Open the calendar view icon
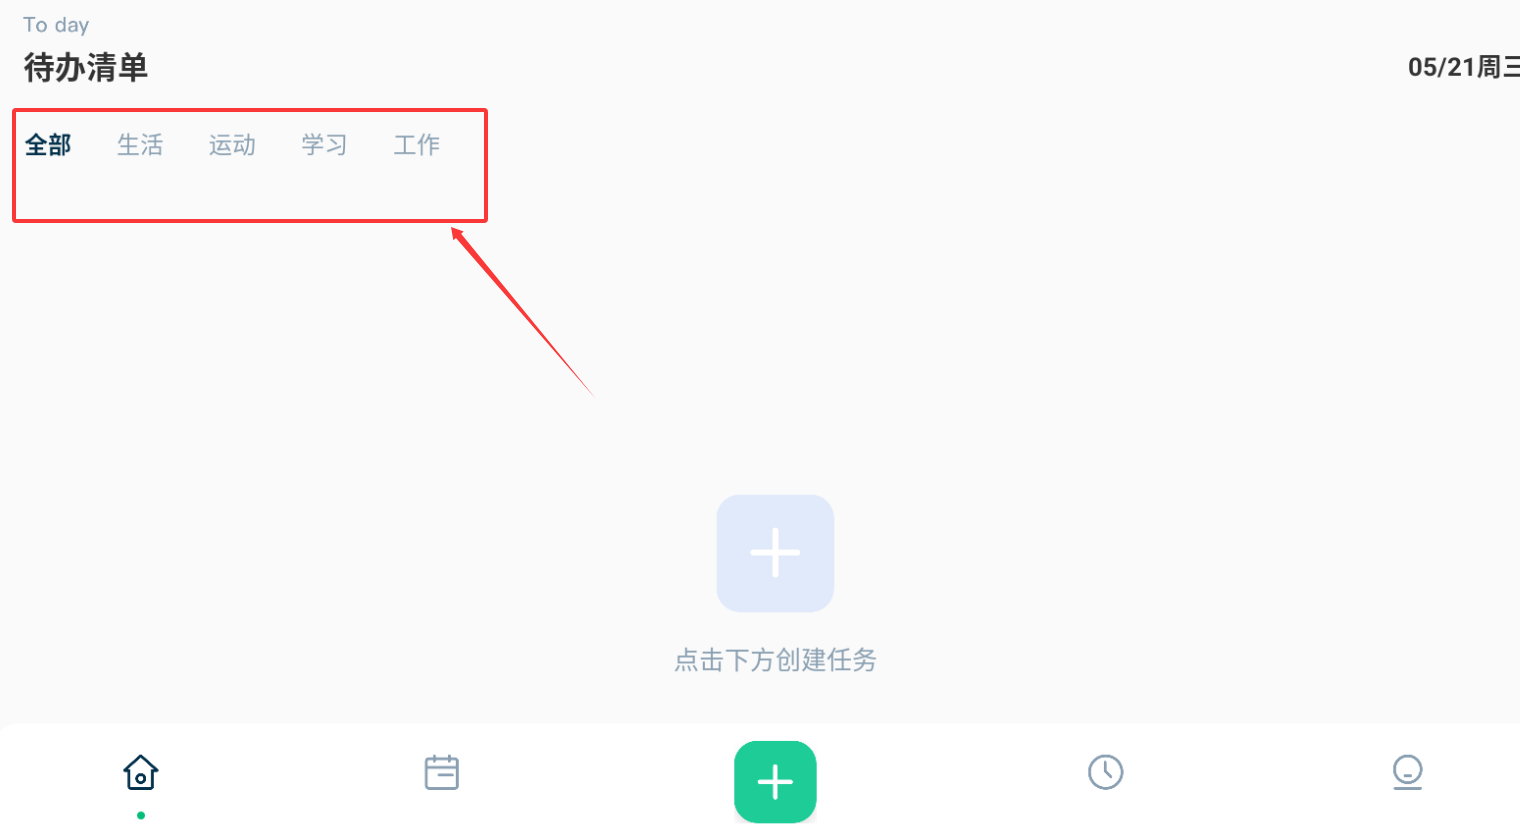Image resolution: width=1520 pixels, height=826 pixels. coord(441,772)
